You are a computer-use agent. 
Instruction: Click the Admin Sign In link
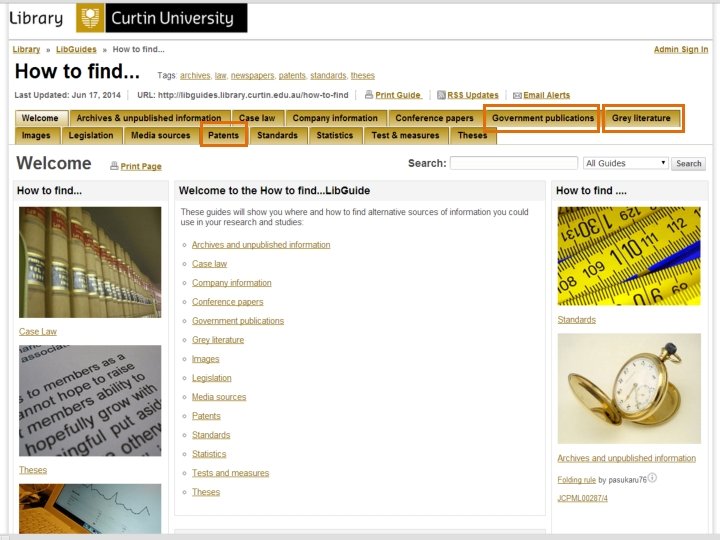click(x=681, y=49)
